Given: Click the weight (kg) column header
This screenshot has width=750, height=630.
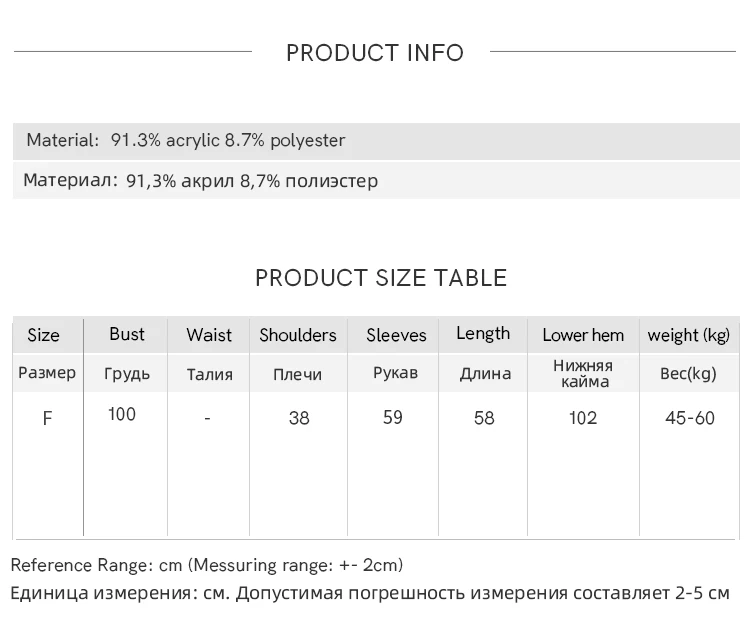Looking at the screenshot, I should (689, 335).
